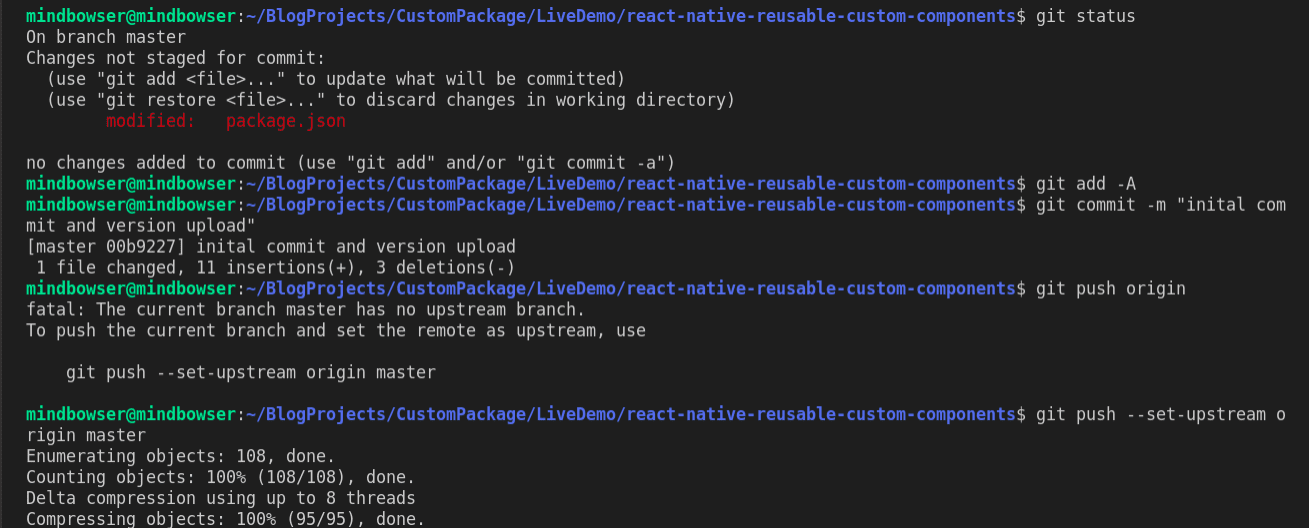Click the "Changes not staged for commit" line
Screen dimensions: 1309x528
coord(175,58)
